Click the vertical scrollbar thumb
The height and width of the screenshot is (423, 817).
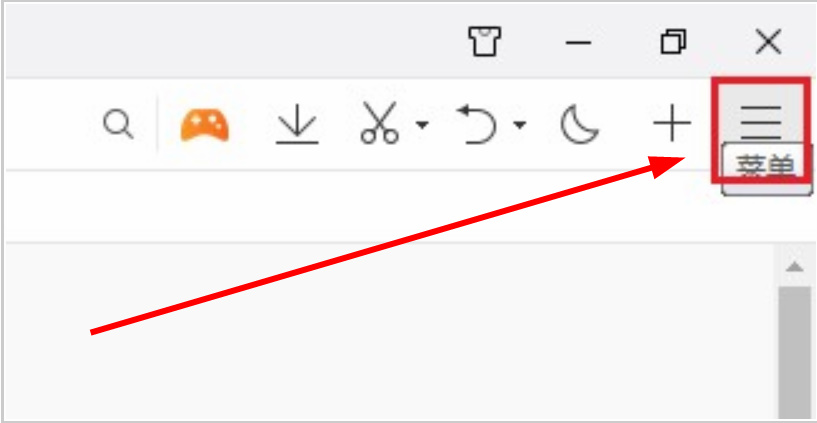795,354
